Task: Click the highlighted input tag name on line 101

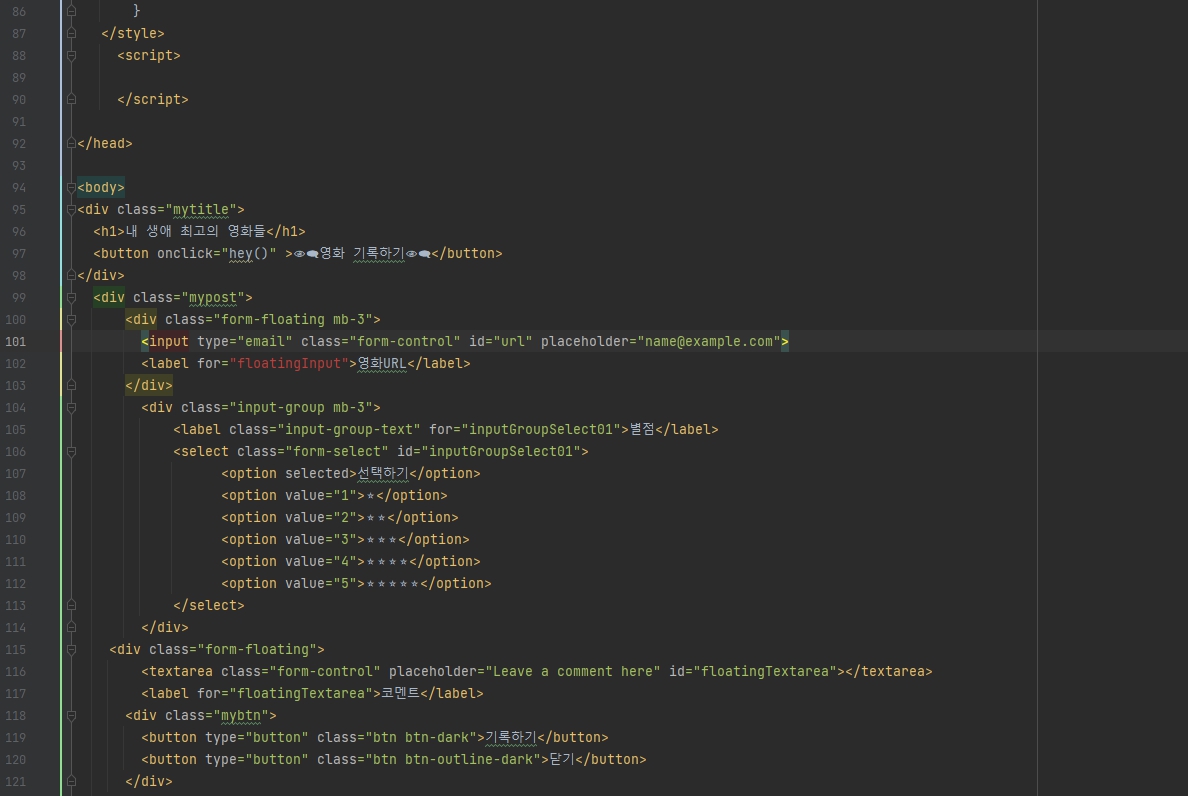Action: pos(168,342)
